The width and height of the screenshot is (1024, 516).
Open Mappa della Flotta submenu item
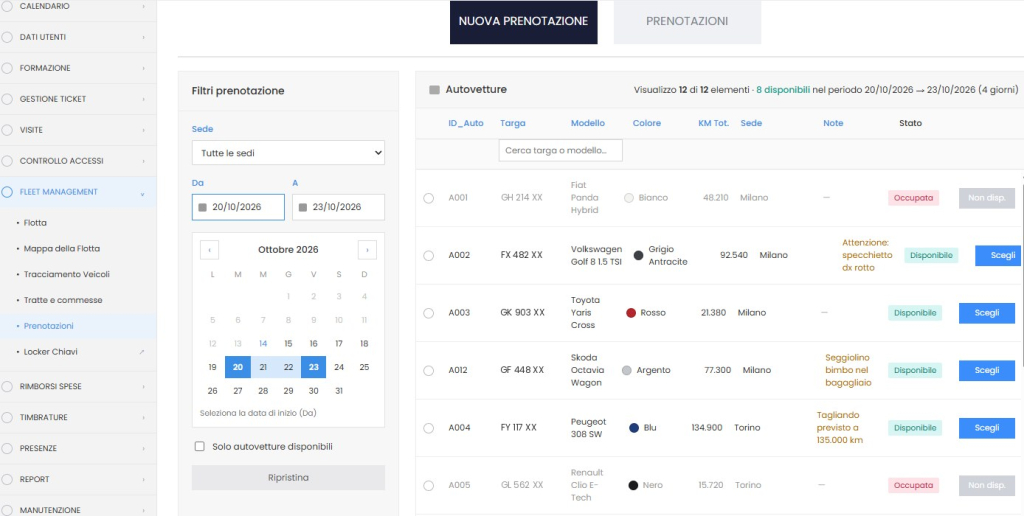tap(61, 249)
